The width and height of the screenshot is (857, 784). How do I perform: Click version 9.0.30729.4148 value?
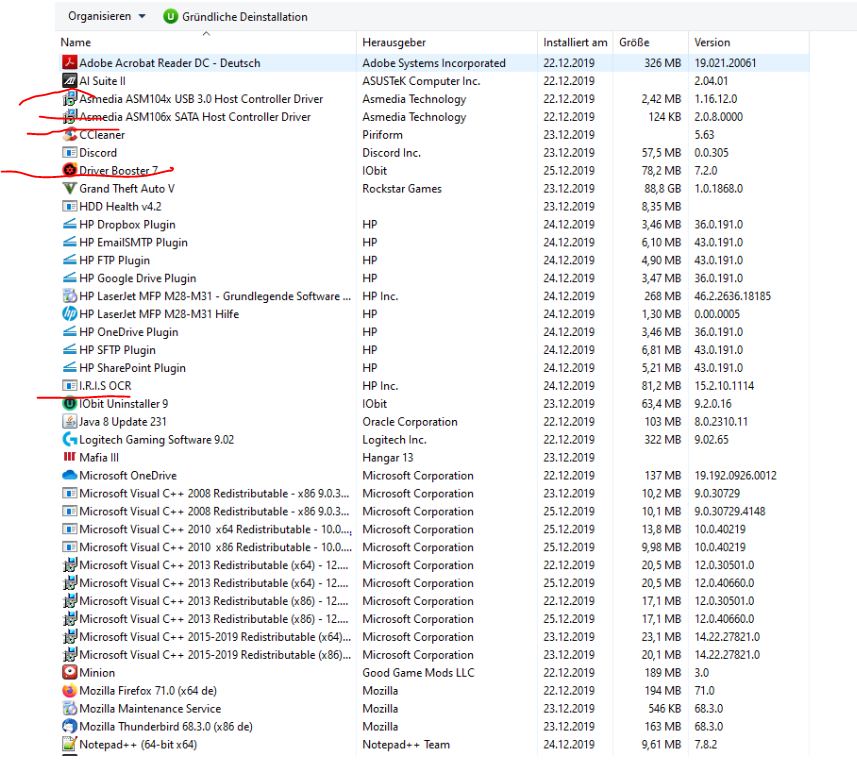coord(730,511)
